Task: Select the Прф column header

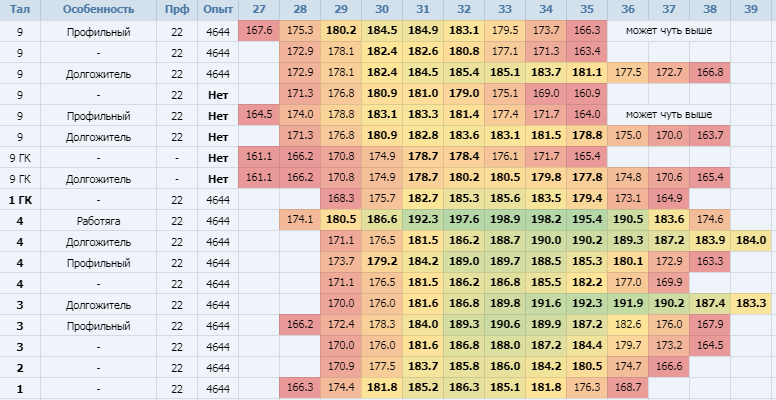Action: [x=177, y=9]
